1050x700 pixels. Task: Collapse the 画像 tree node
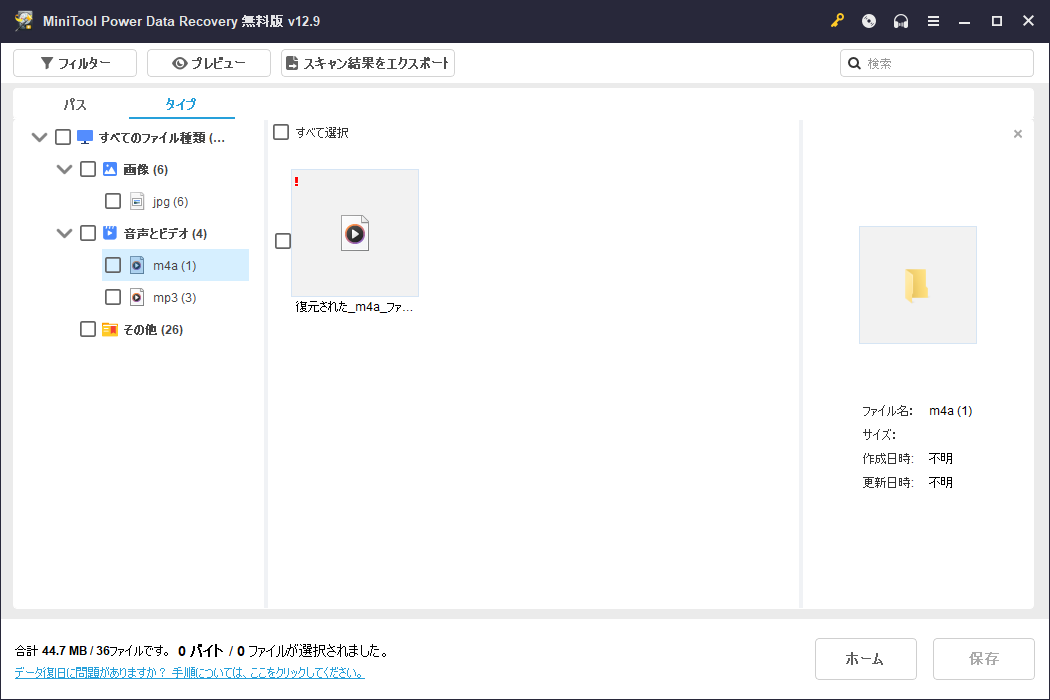pos(64,169)
